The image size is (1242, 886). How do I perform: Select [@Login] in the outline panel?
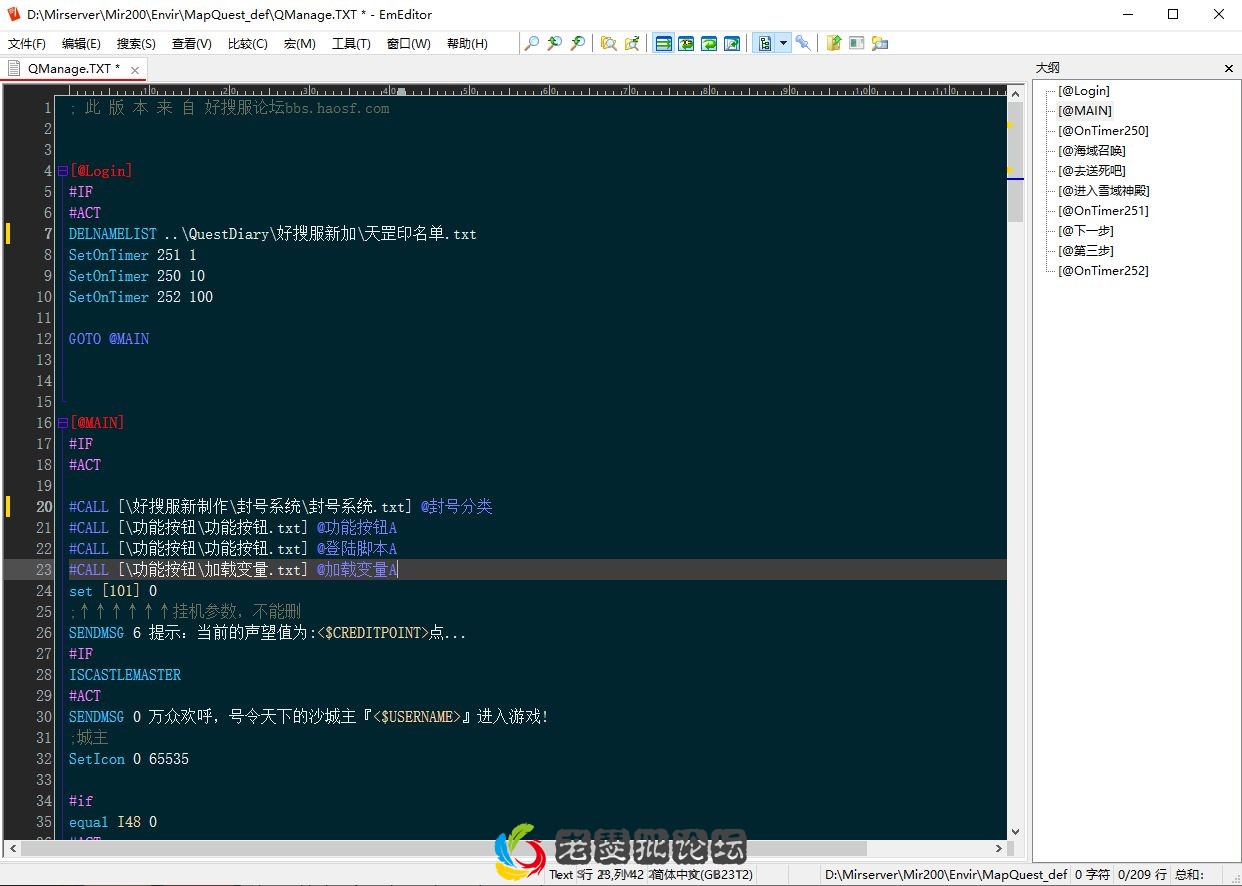pyautogui.click(x=1084, y=91)
